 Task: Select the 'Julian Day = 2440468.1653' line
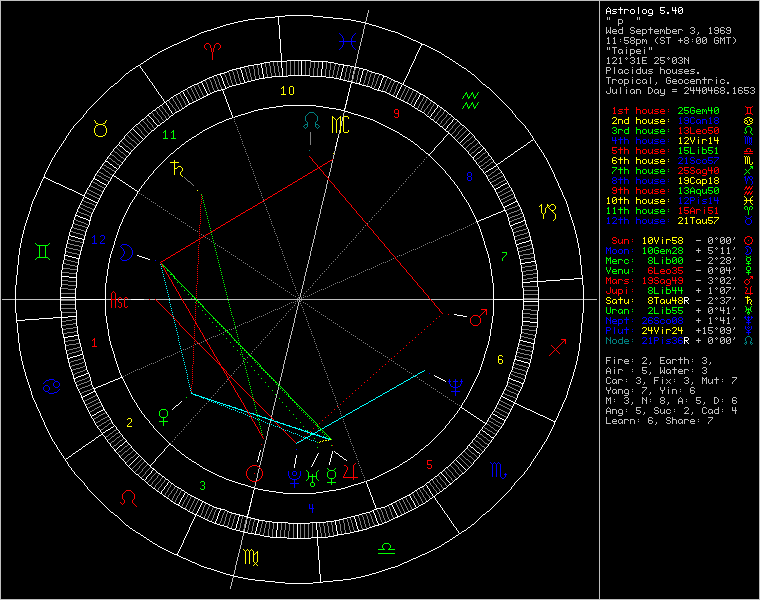[x=680, y=91]
